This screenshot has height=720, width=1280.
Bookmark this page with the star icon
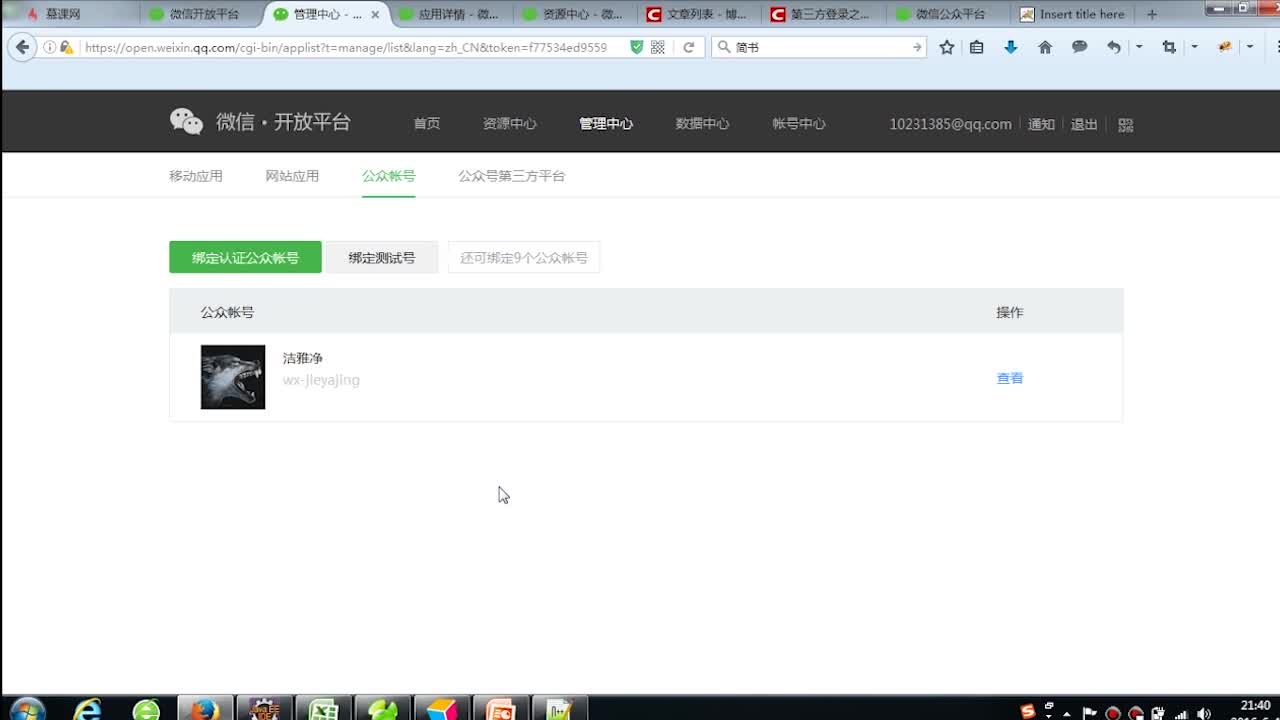click(x=947, y=47)
